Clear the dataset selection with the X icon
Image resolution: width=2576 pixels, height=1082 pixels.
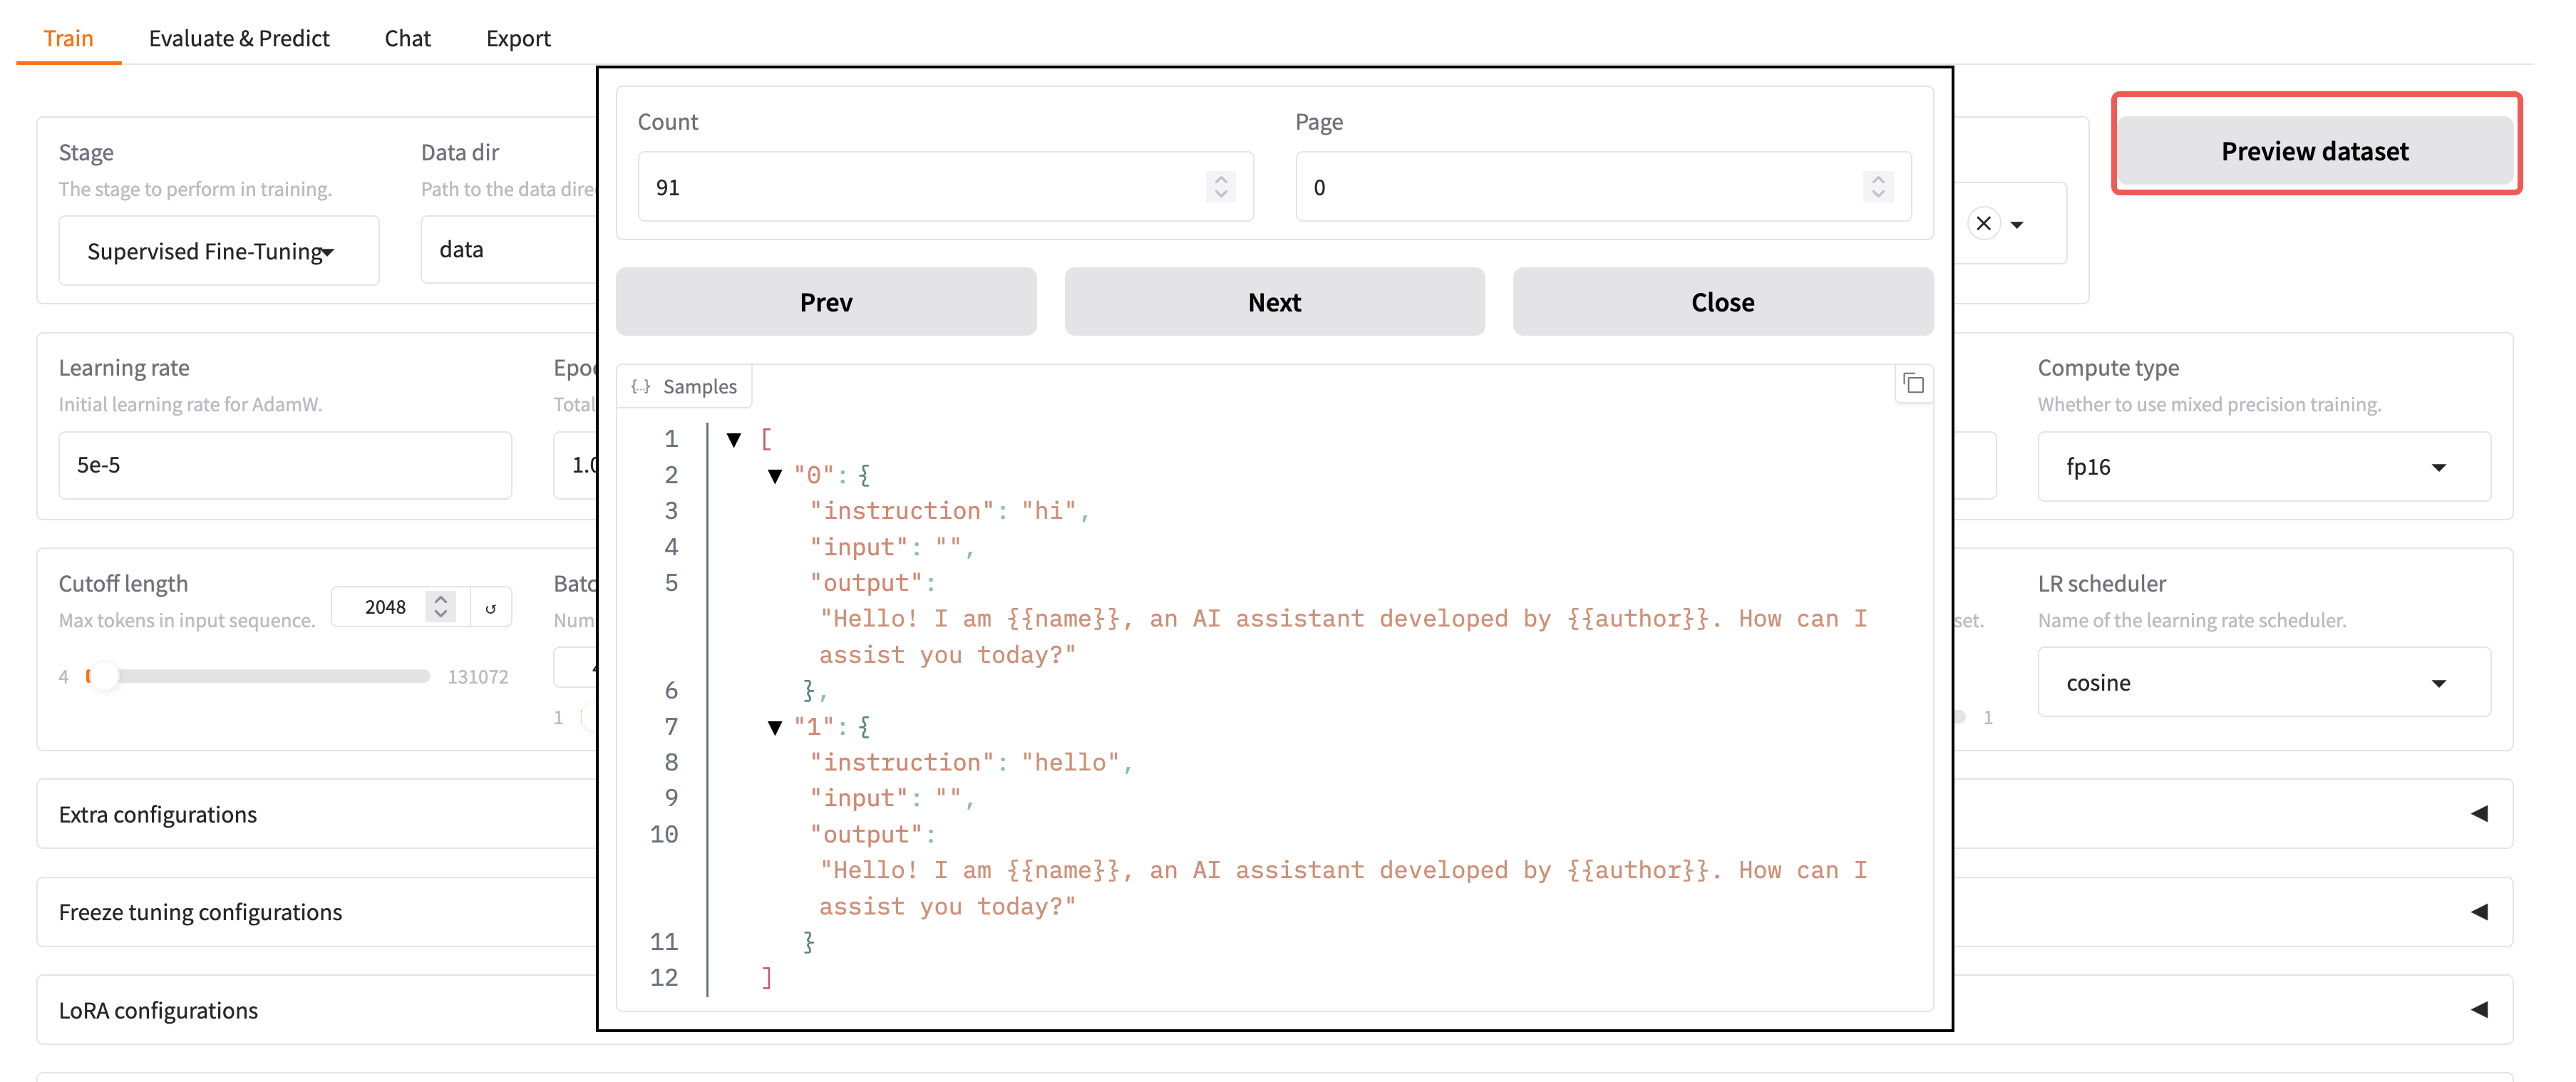point(1984,223)
